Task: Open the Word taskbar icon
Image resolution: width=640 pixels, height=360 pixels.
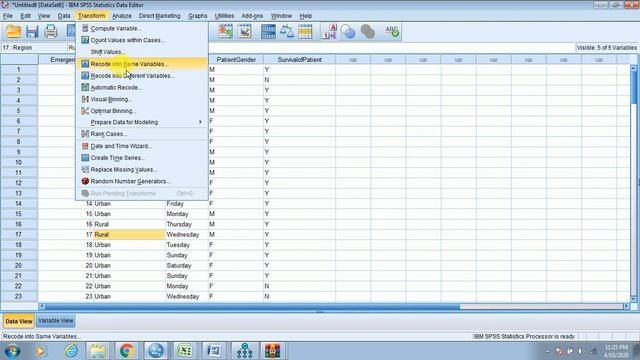Action: click(214, 351)
